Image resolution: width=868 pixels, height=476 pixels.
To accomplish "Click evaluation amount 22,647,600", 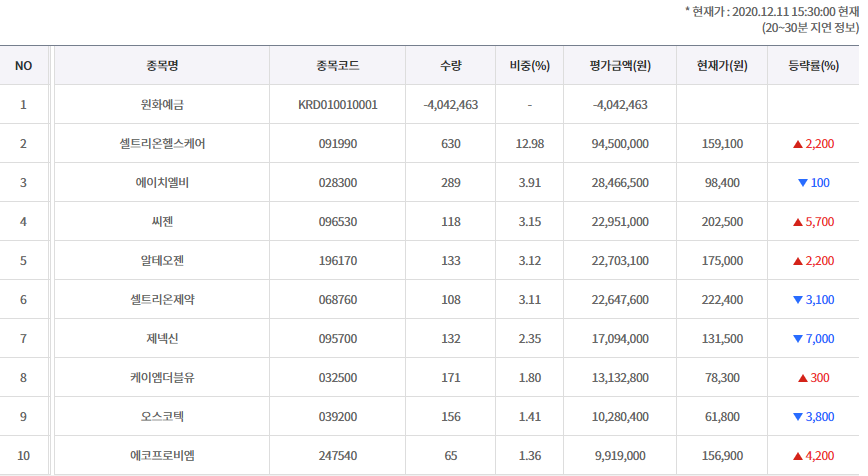I will pos(620,300).
